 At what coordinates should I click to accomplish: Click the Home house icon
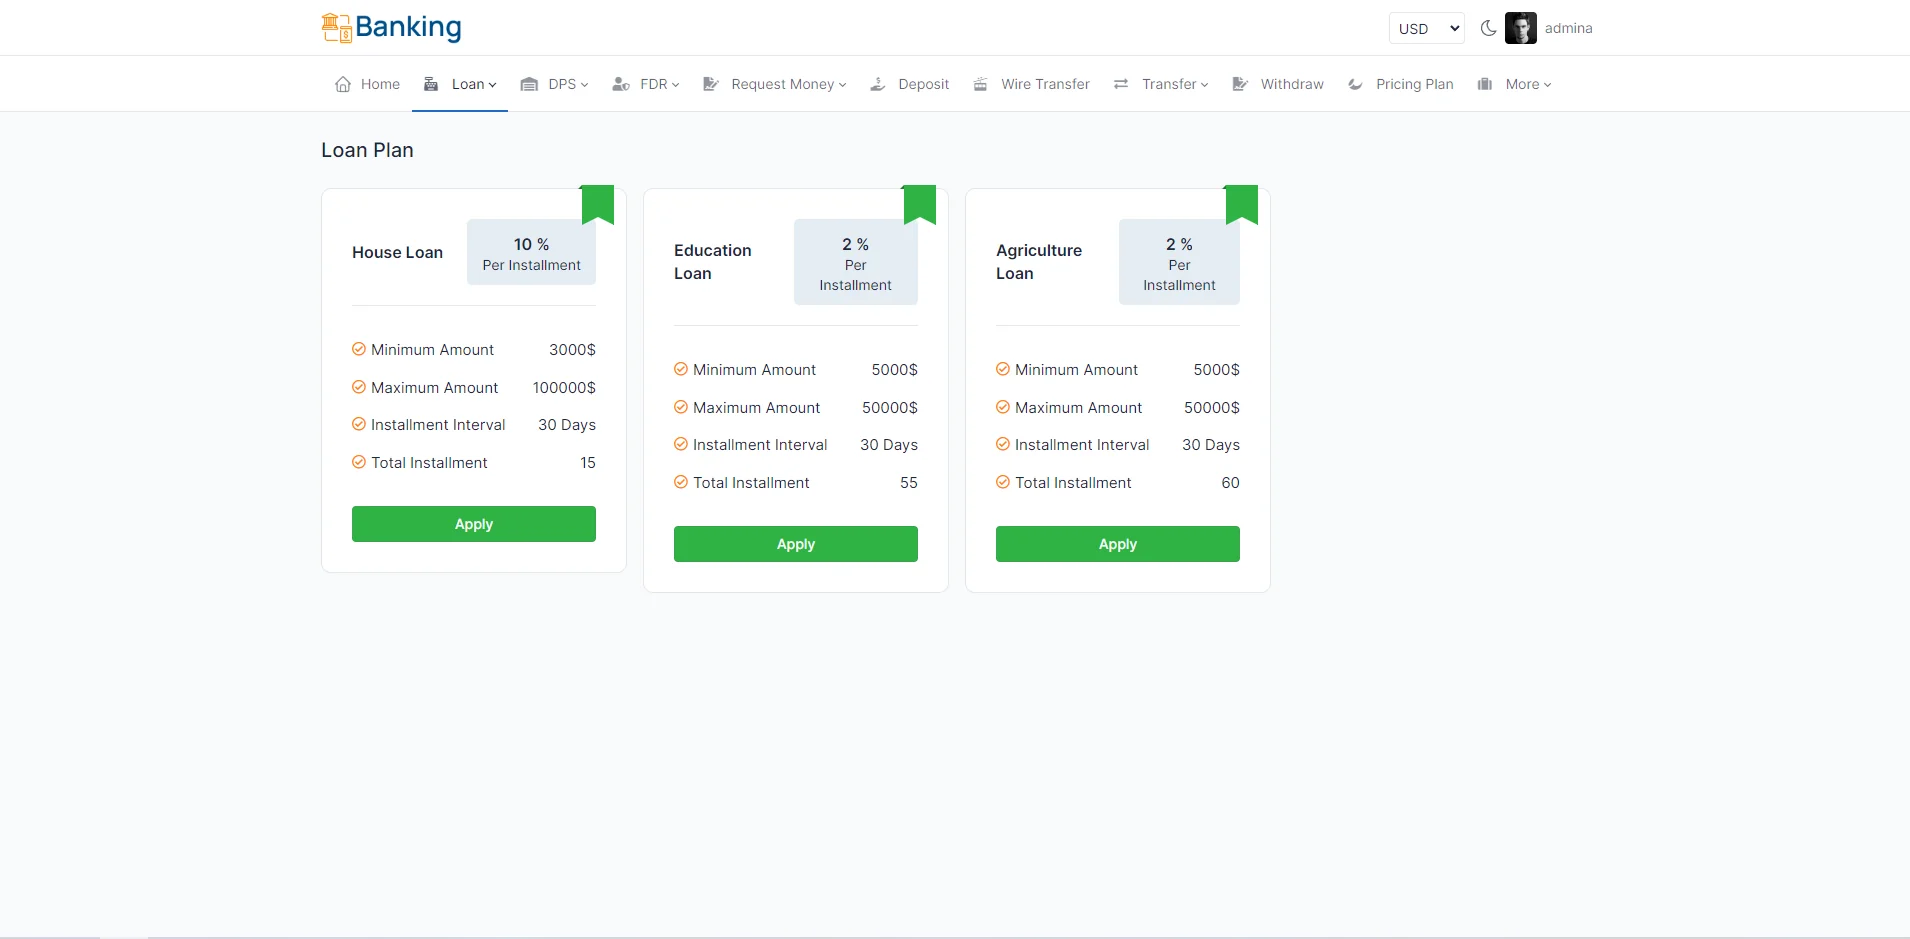[343, 84]
